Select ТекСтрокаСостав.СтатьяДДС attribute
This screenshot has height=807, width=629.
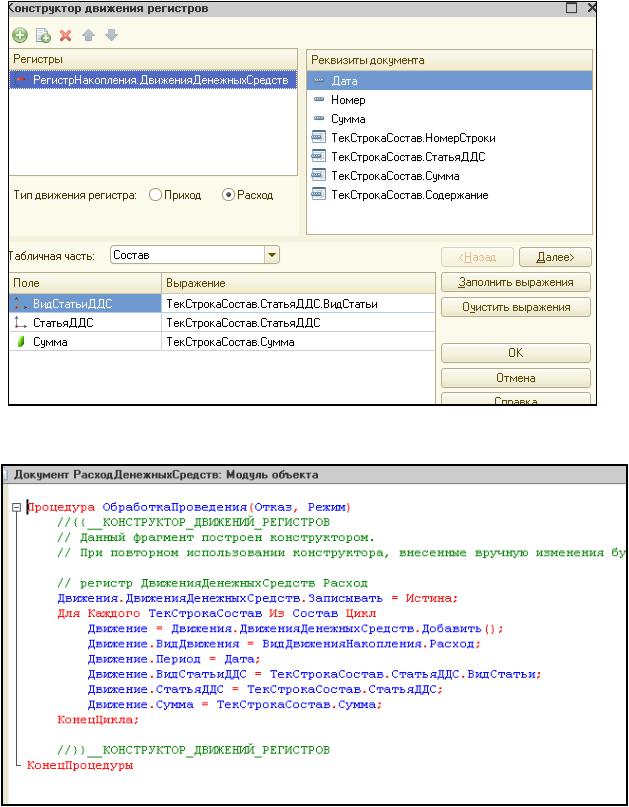[x=449, y=157]
